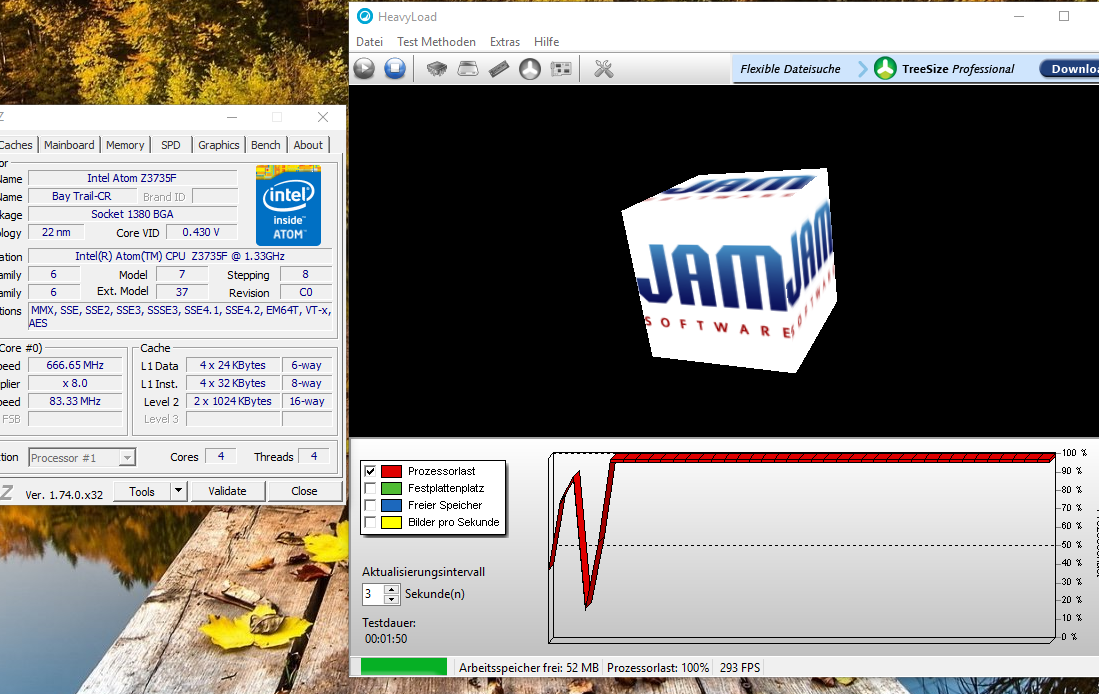Viewport: 1099px width, 694px height.
Task: Click the '293 FPS' status bar entry
Action: [739, 667]
